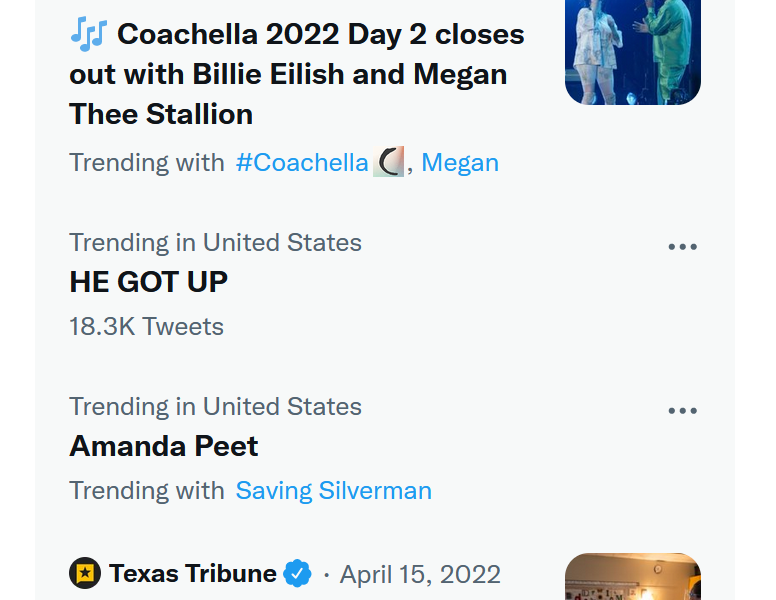Click the Texas Tribune star avatar
The image size is (776, 600).
[x=85, y=574]
